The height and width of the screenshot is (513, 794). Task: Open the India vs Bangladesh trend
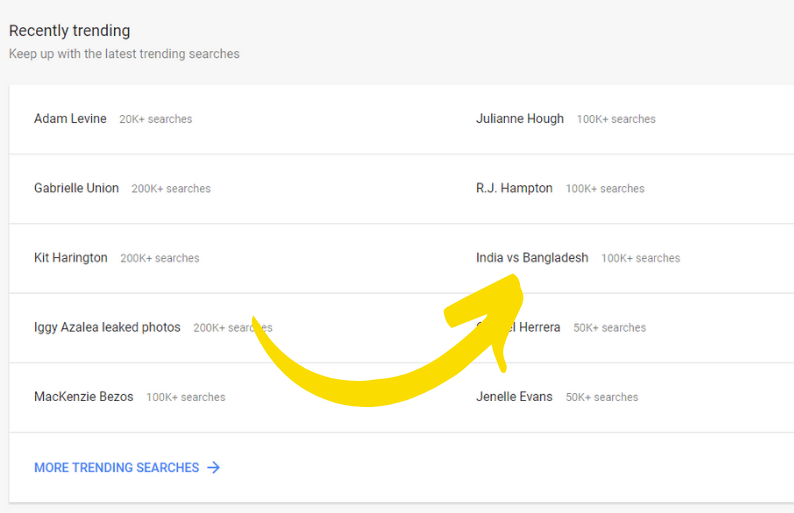tap(532, 258)
